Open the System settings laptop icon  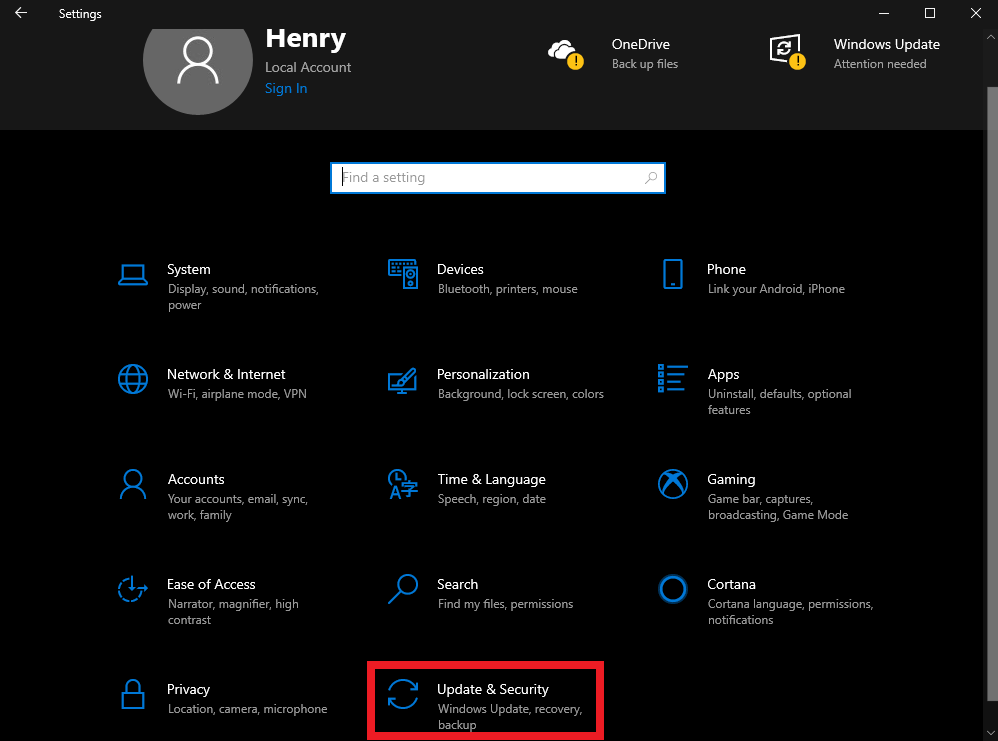[133, 275]
